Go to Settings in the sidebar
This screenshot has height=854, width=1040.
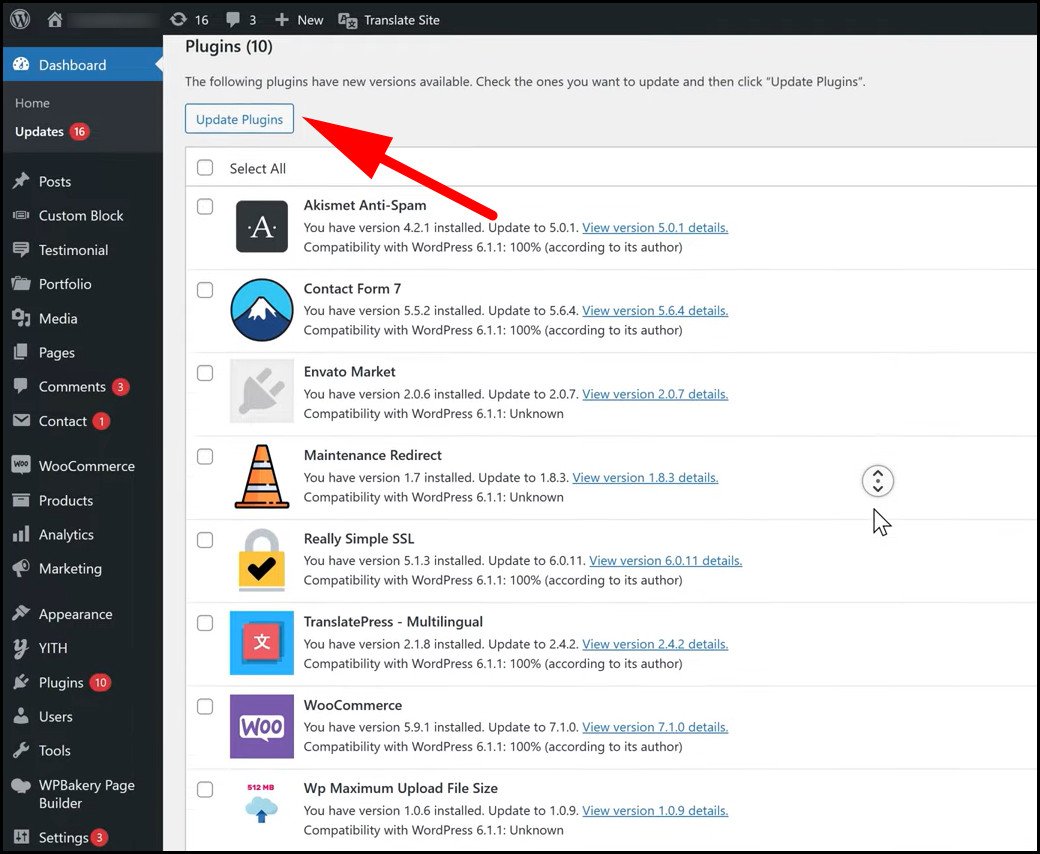tap(63, 837)
